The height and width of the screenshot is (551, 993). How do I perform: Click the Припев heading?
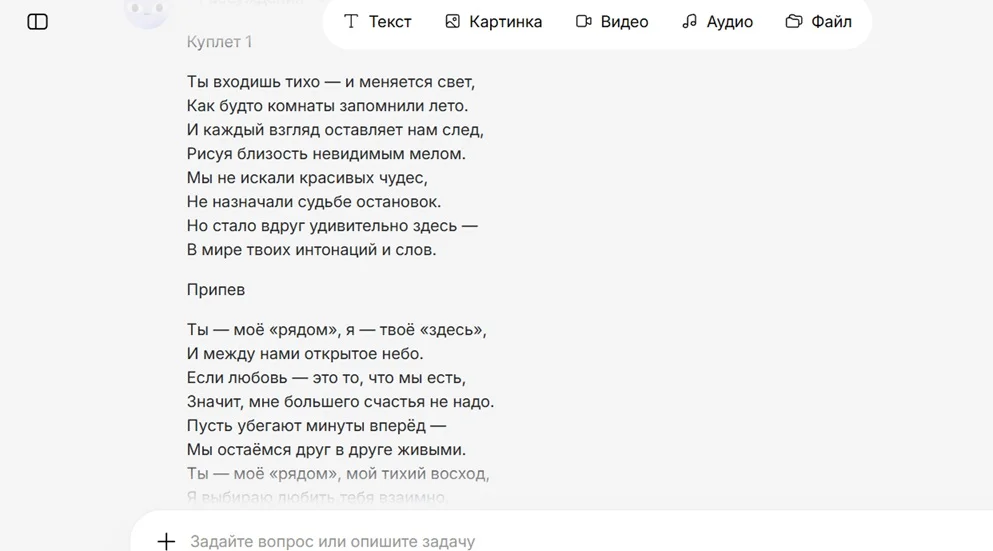[x=215, y=289]
